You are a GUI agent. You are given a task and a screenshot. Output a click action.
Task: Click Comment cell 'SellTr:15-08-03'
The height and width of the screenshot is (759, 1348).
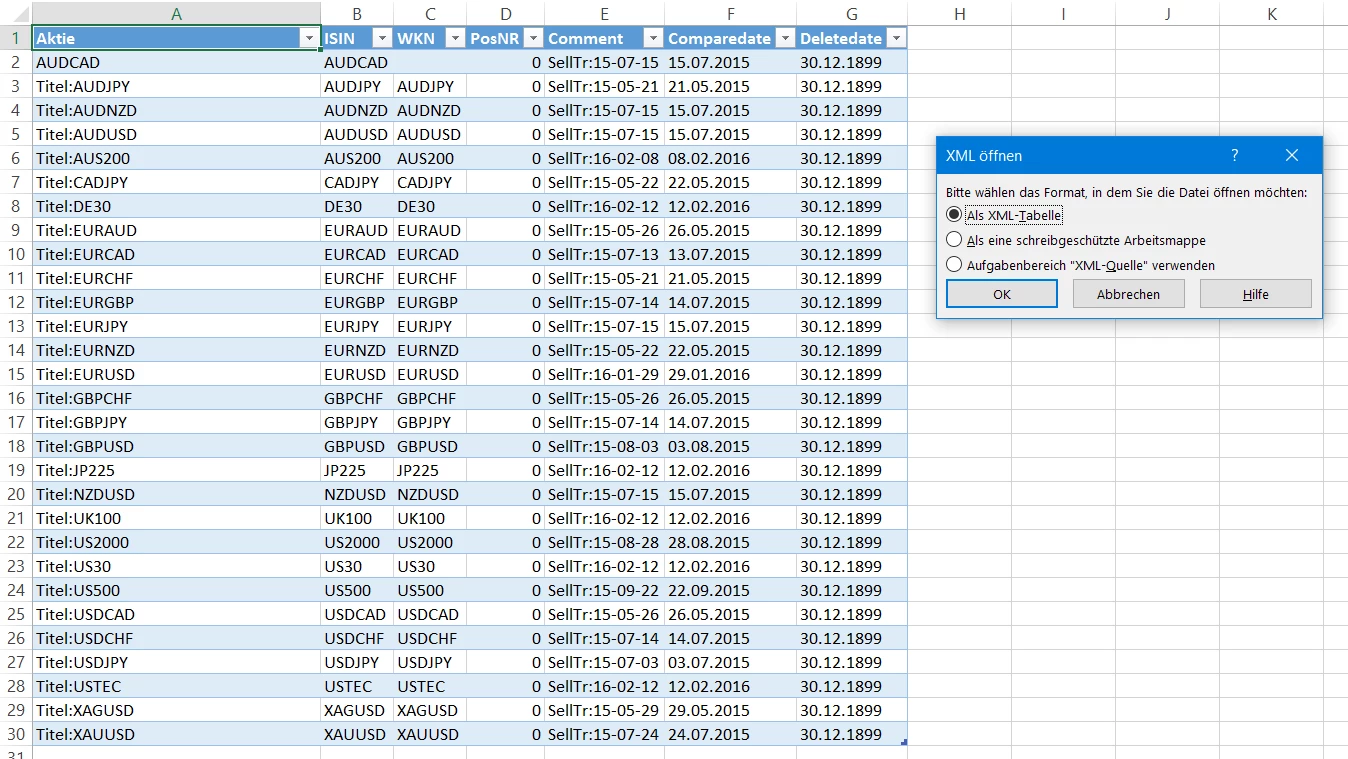[605, 446]
